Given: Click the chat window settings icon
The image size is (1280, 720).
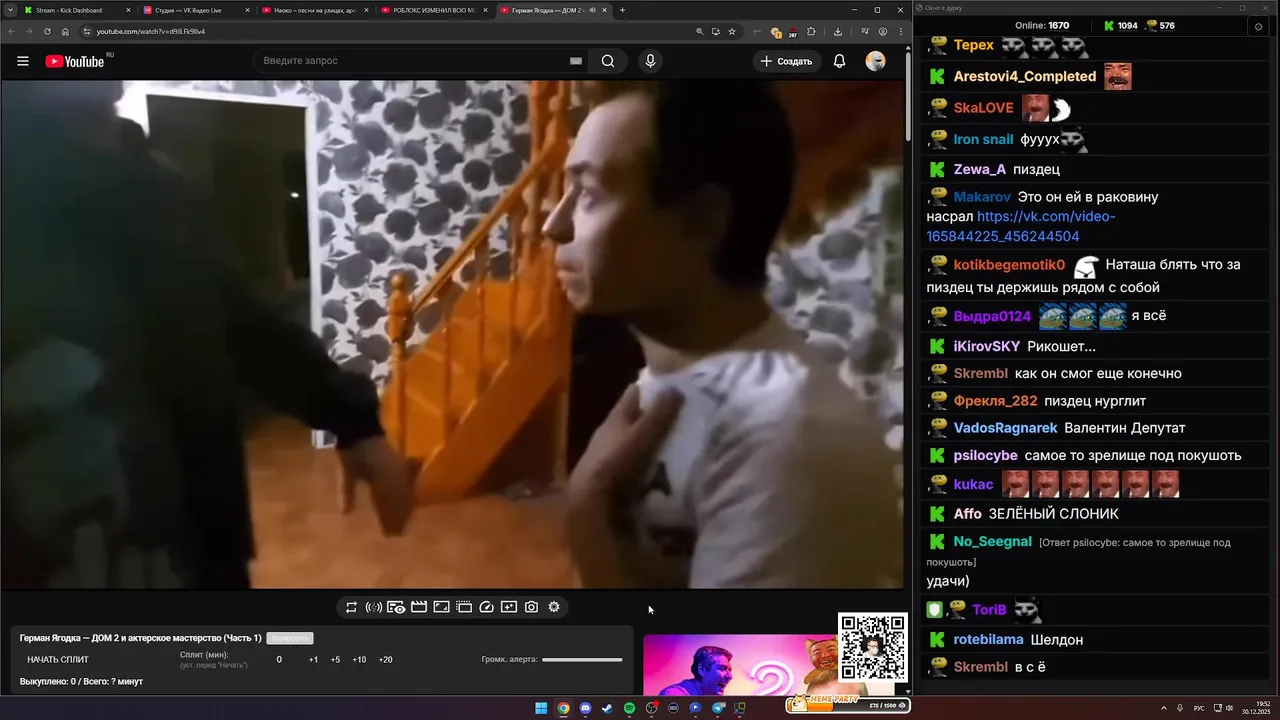Looking at the screenshot, I should [x=1258, y=26].
